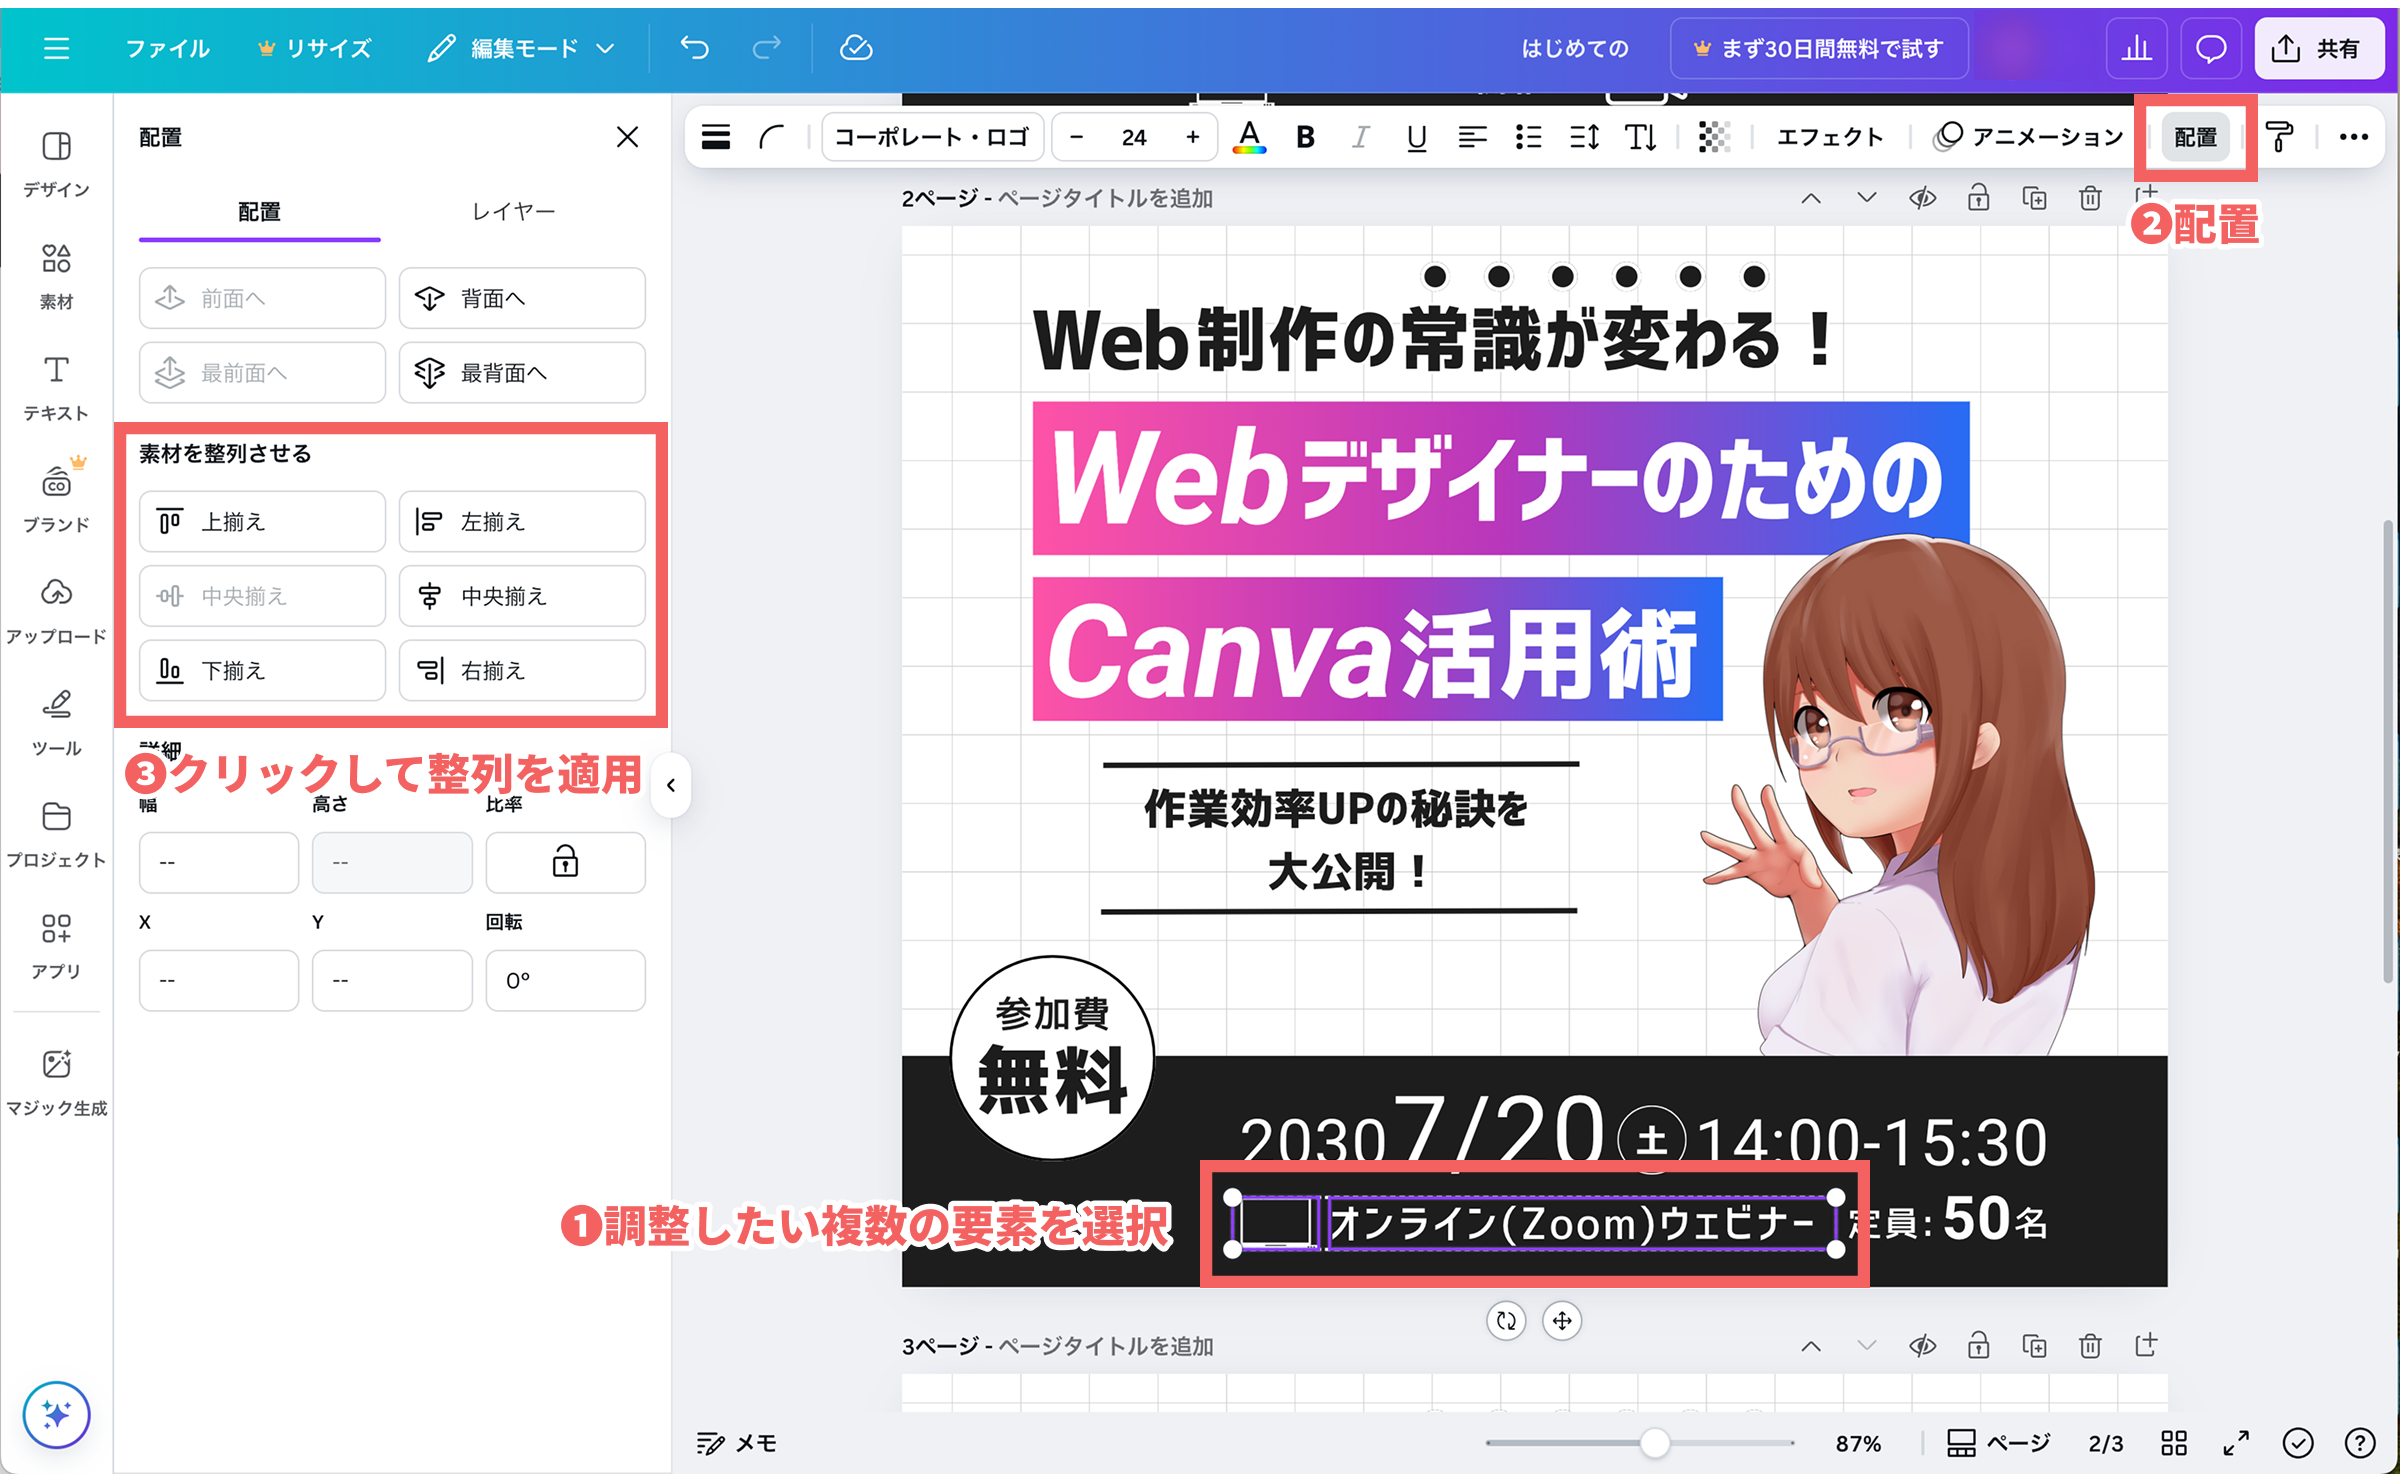Click the text color icon
The width and height of the screenshot is (2400, 1480).
[1249, 137]
